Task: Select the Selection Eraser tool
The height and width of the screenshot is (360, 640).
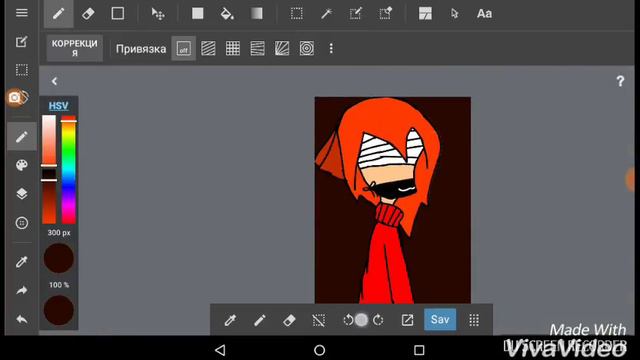Action: (385, 13)
